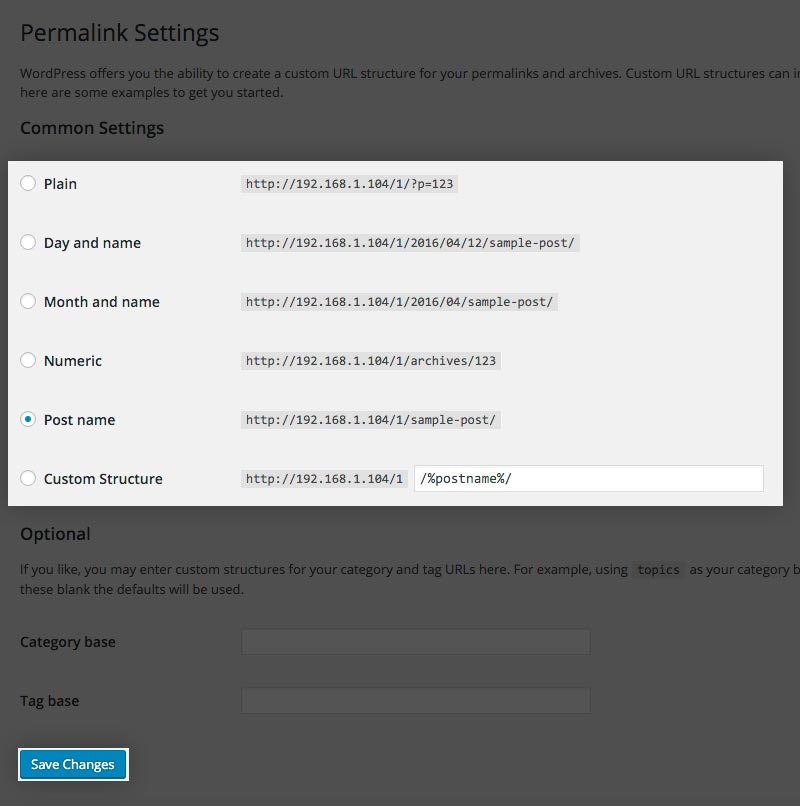
Task: Click the Post name label
Action: point(79,420)
